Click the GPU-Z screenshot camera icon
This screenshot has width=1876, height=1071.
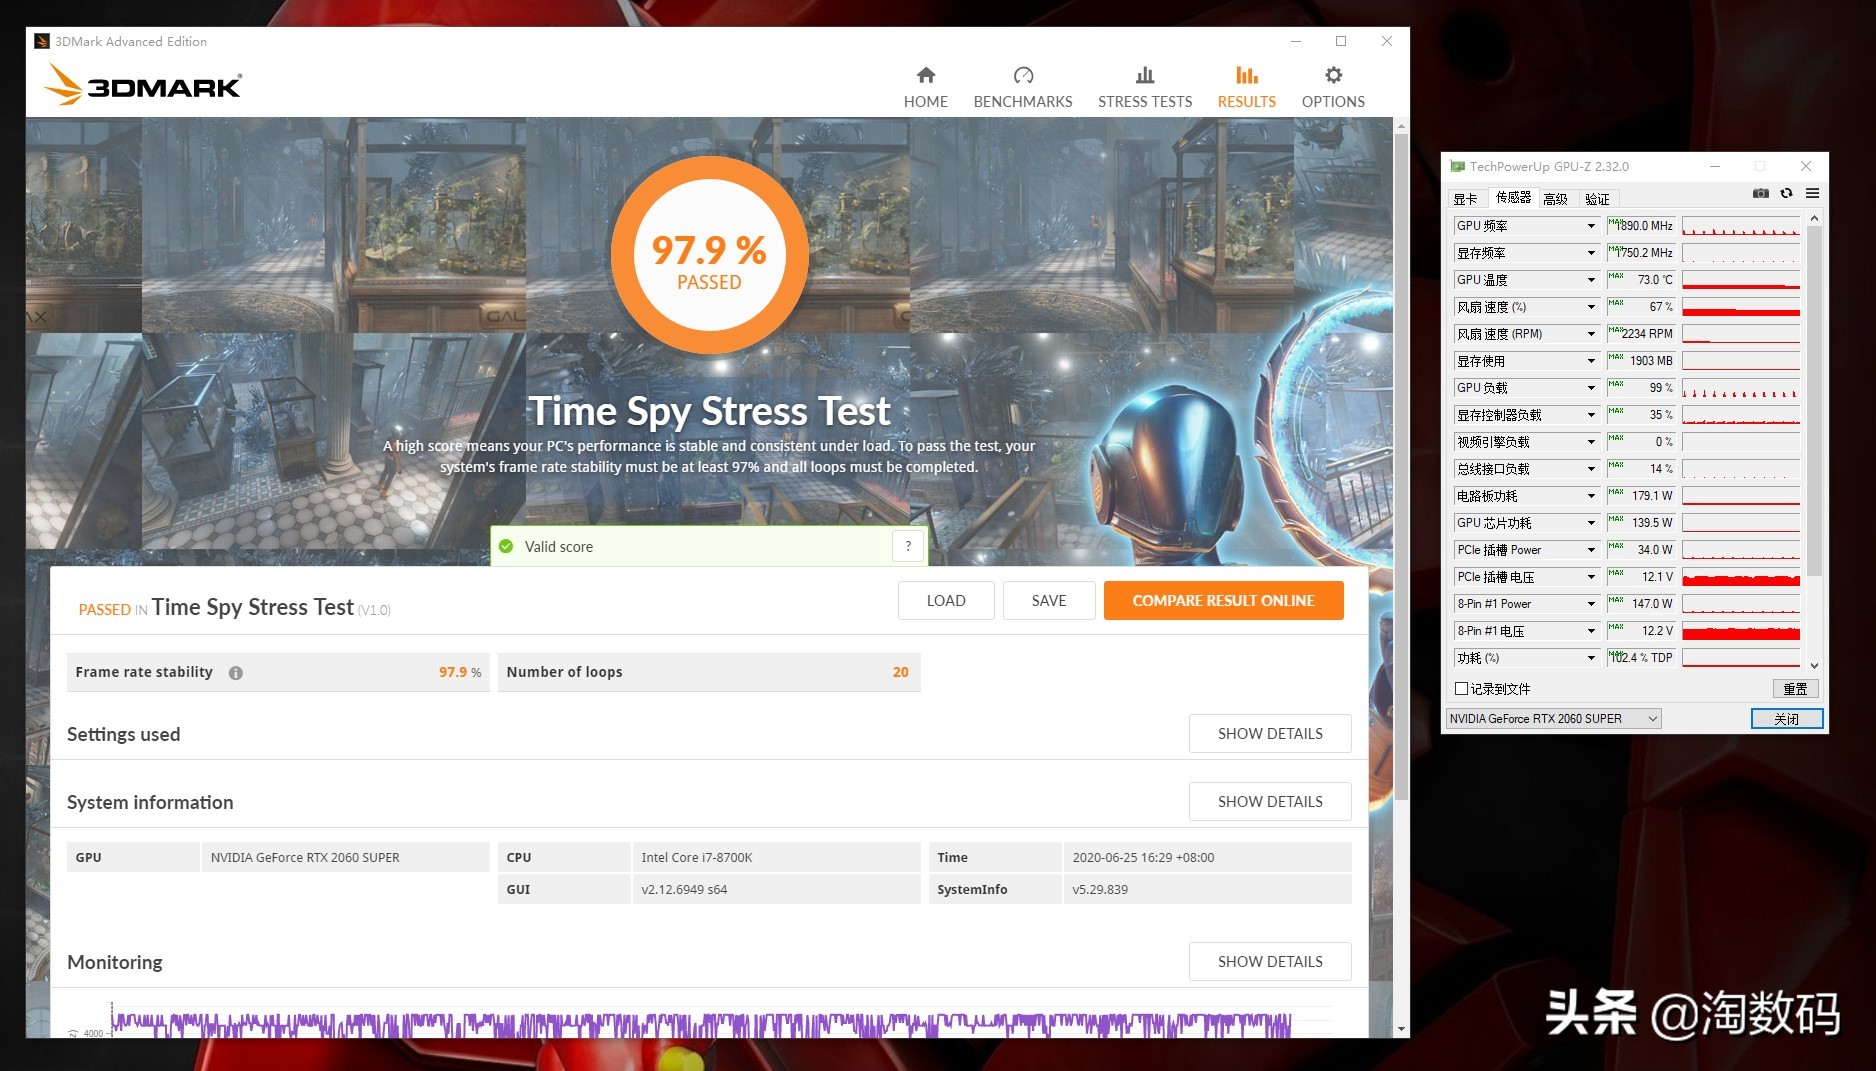click(x=1760, y=194)
